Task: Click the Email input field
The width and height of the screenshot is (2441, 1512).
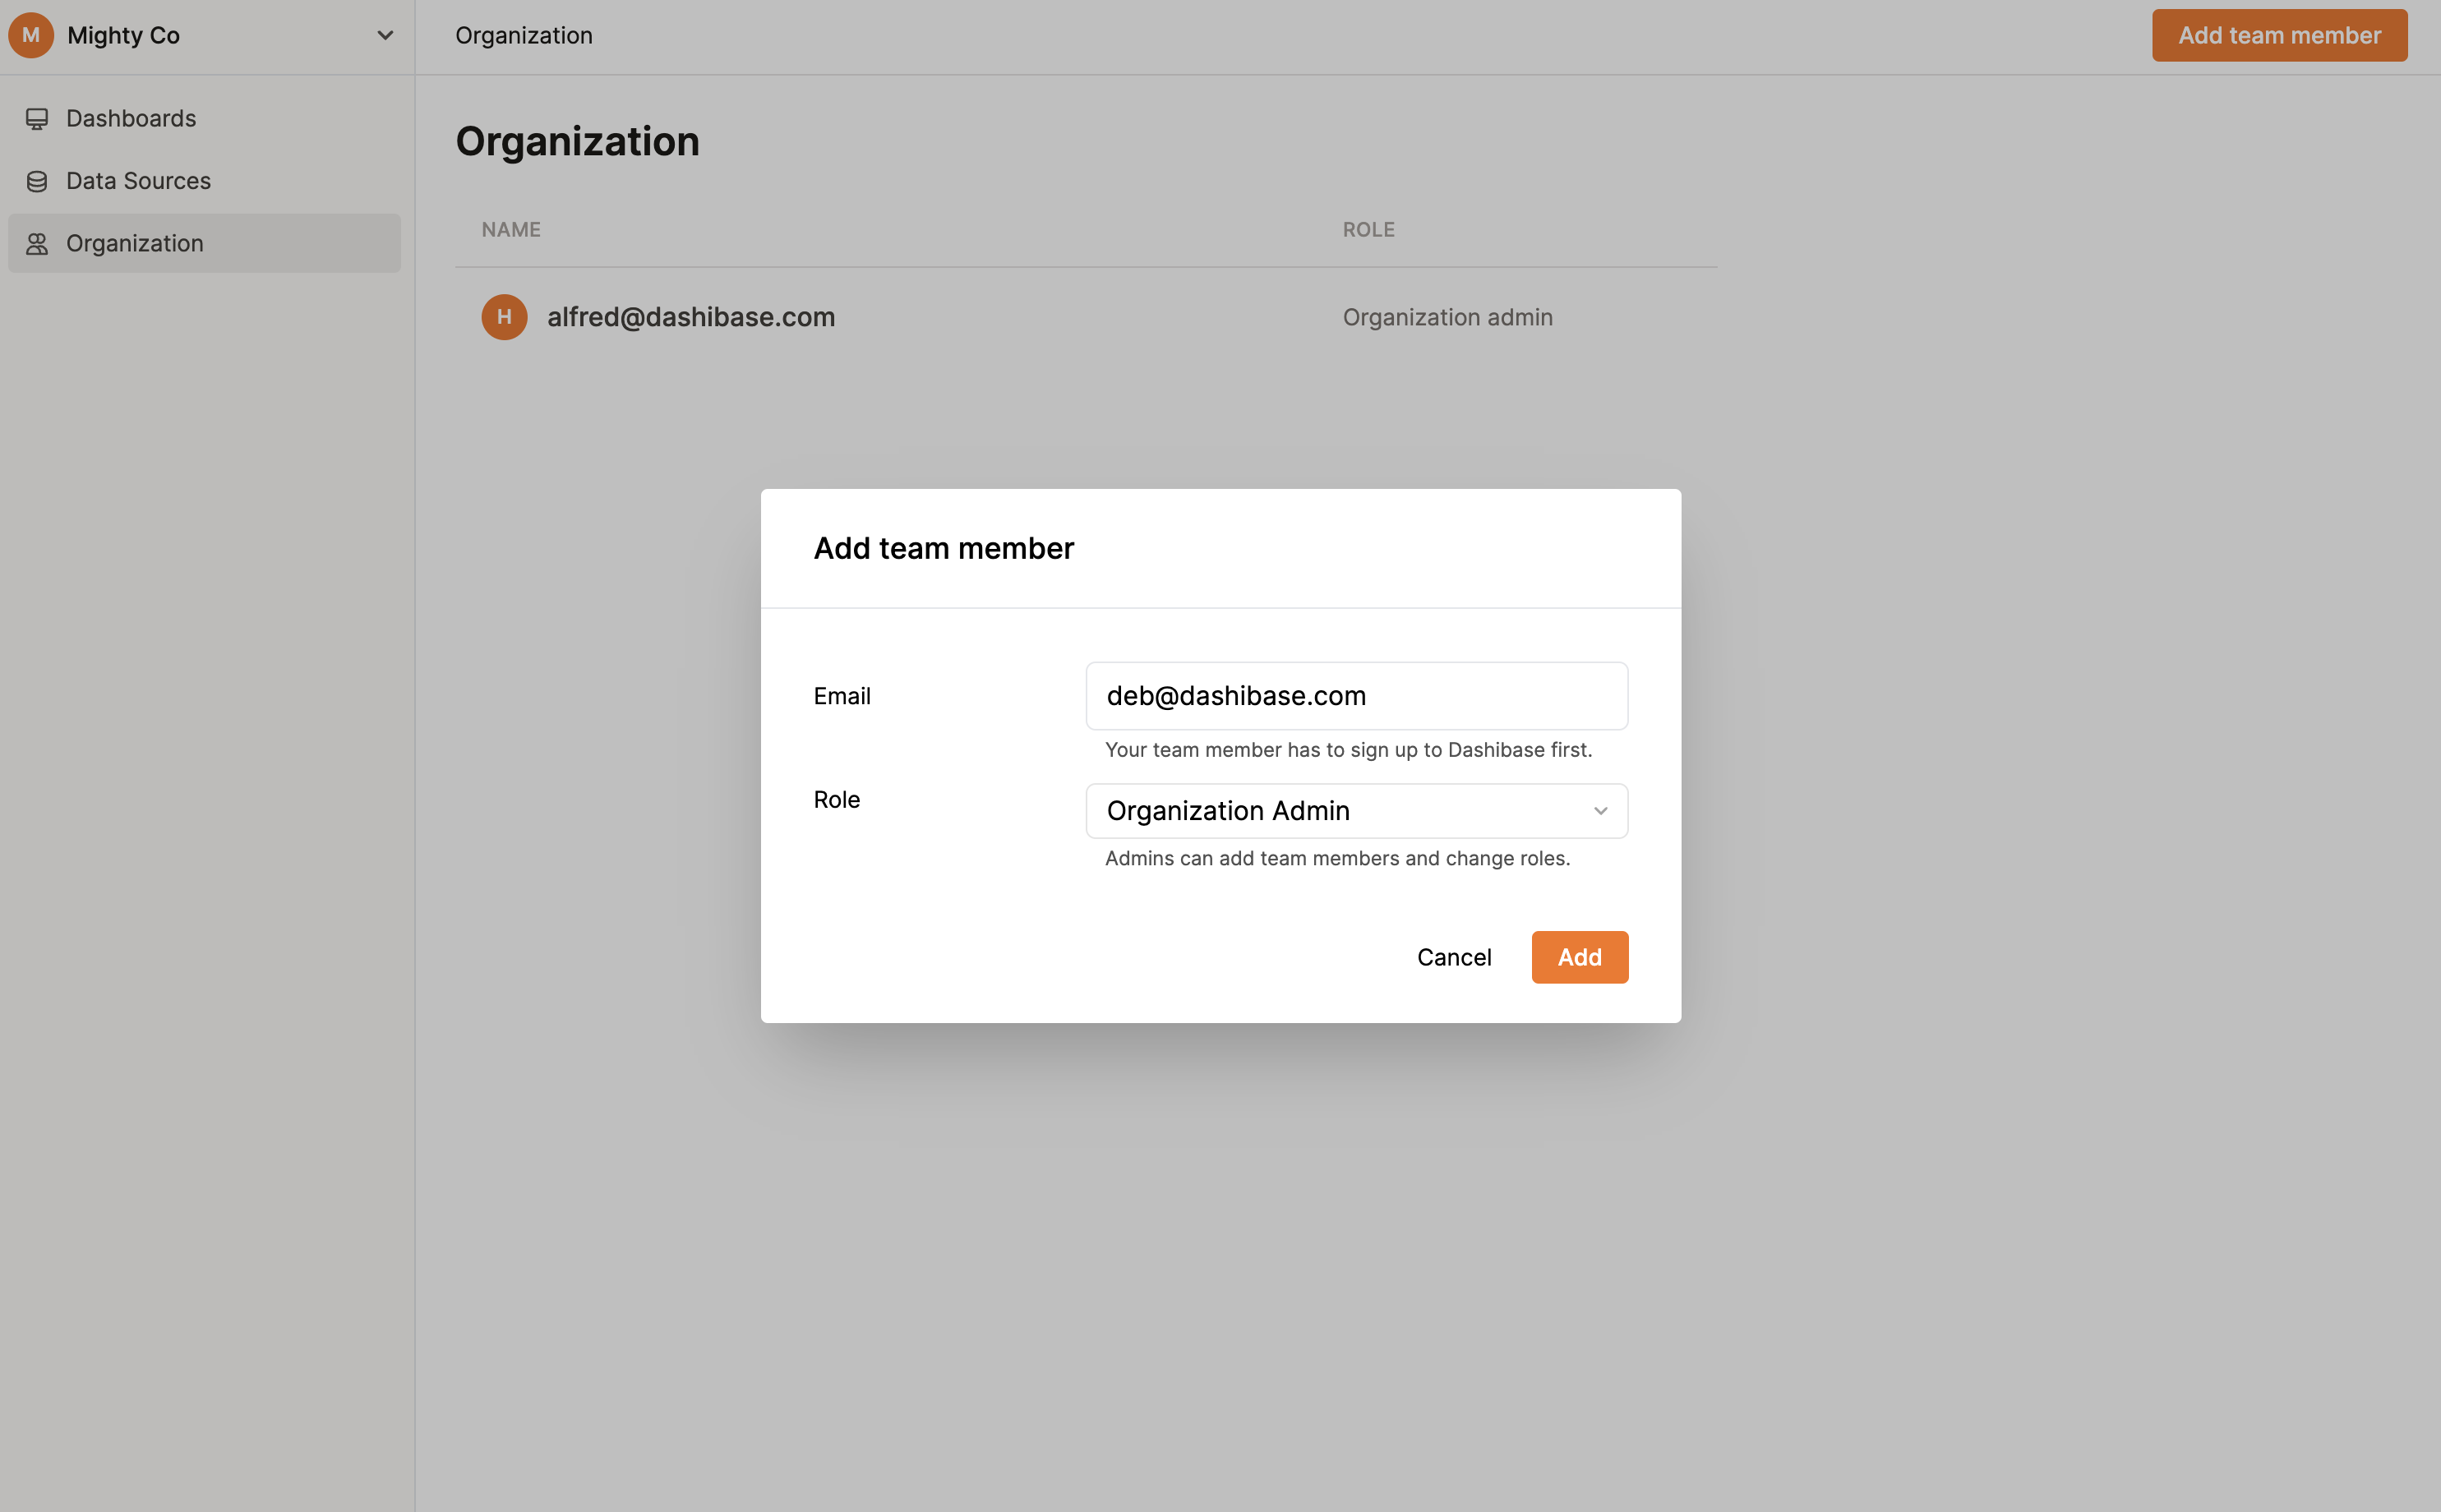Action: 1356,696
